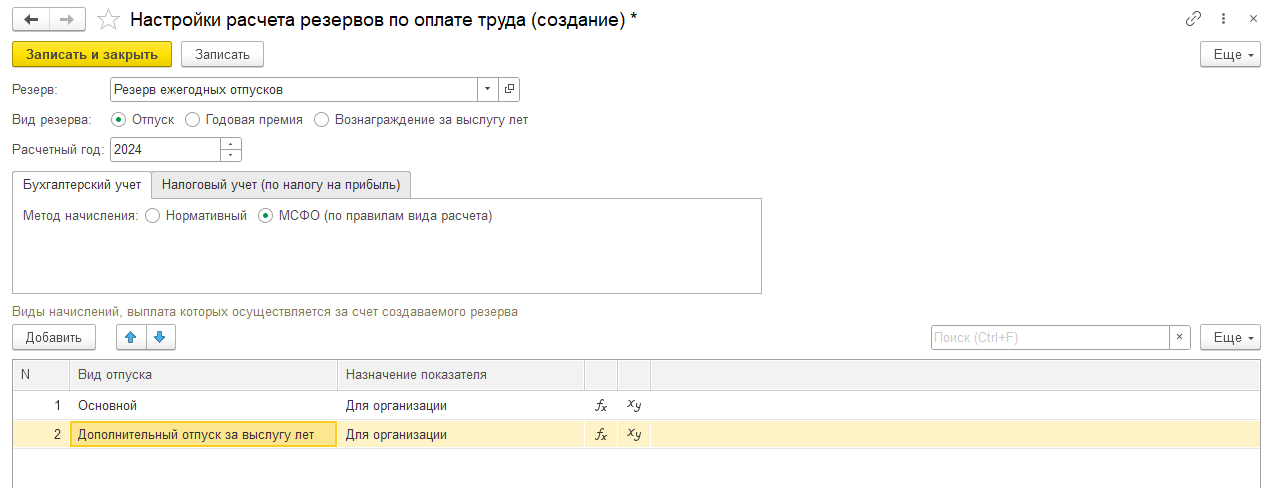Increase Расчетный год with the up stepper
This screenshot has height=488, width=1280.
[231, 143]
